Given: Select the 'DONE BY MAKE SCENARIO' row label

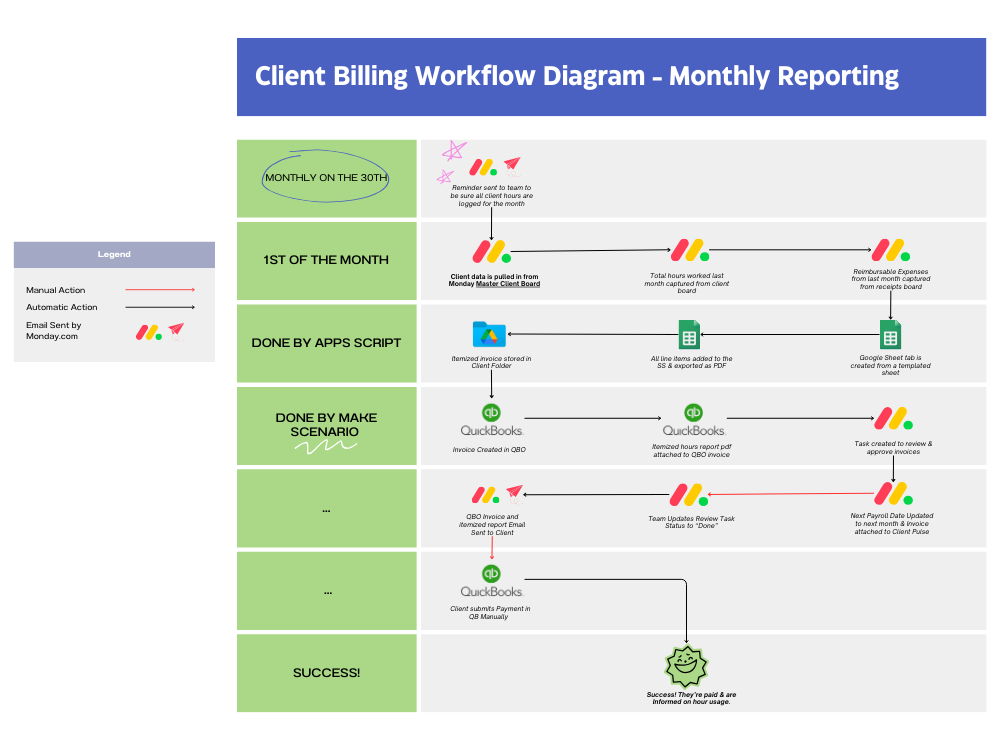Looking at the screenshot, I should coord(326,425).
